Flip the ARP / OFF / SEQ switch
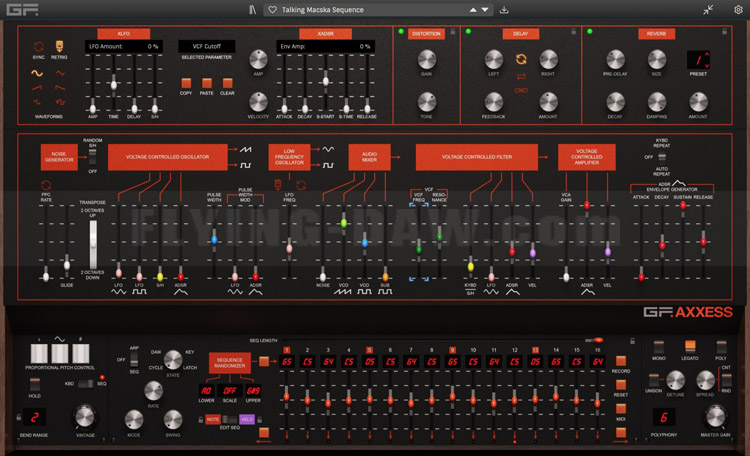Viewport: 750px width, 456px height. [134, 359]
